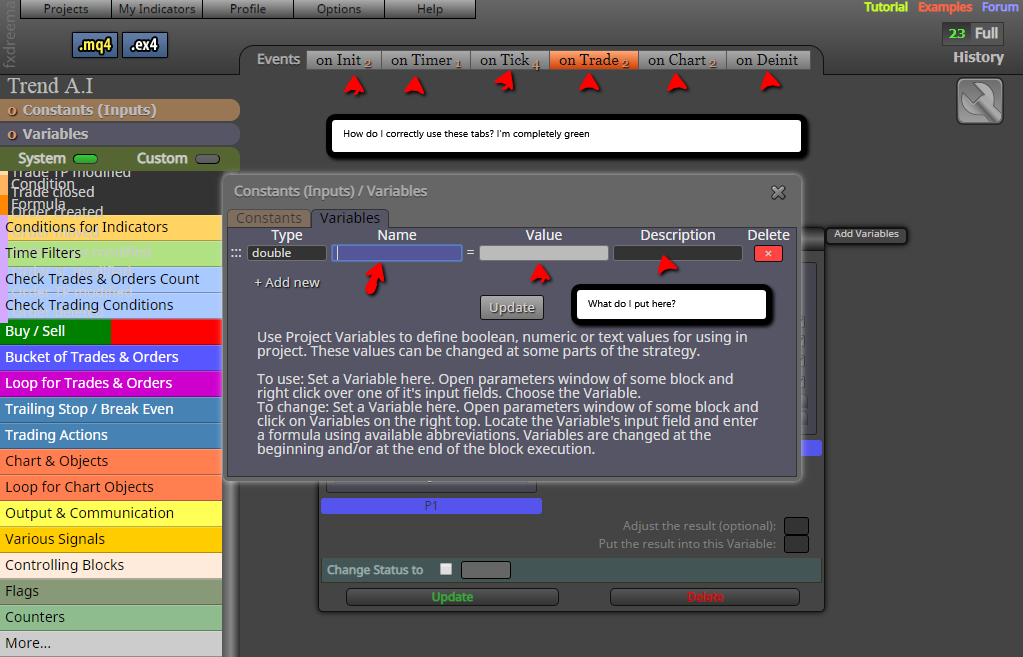Screen dimensions: 1023x657
Task: Click green Update in the block window
Action: (452, 597)
